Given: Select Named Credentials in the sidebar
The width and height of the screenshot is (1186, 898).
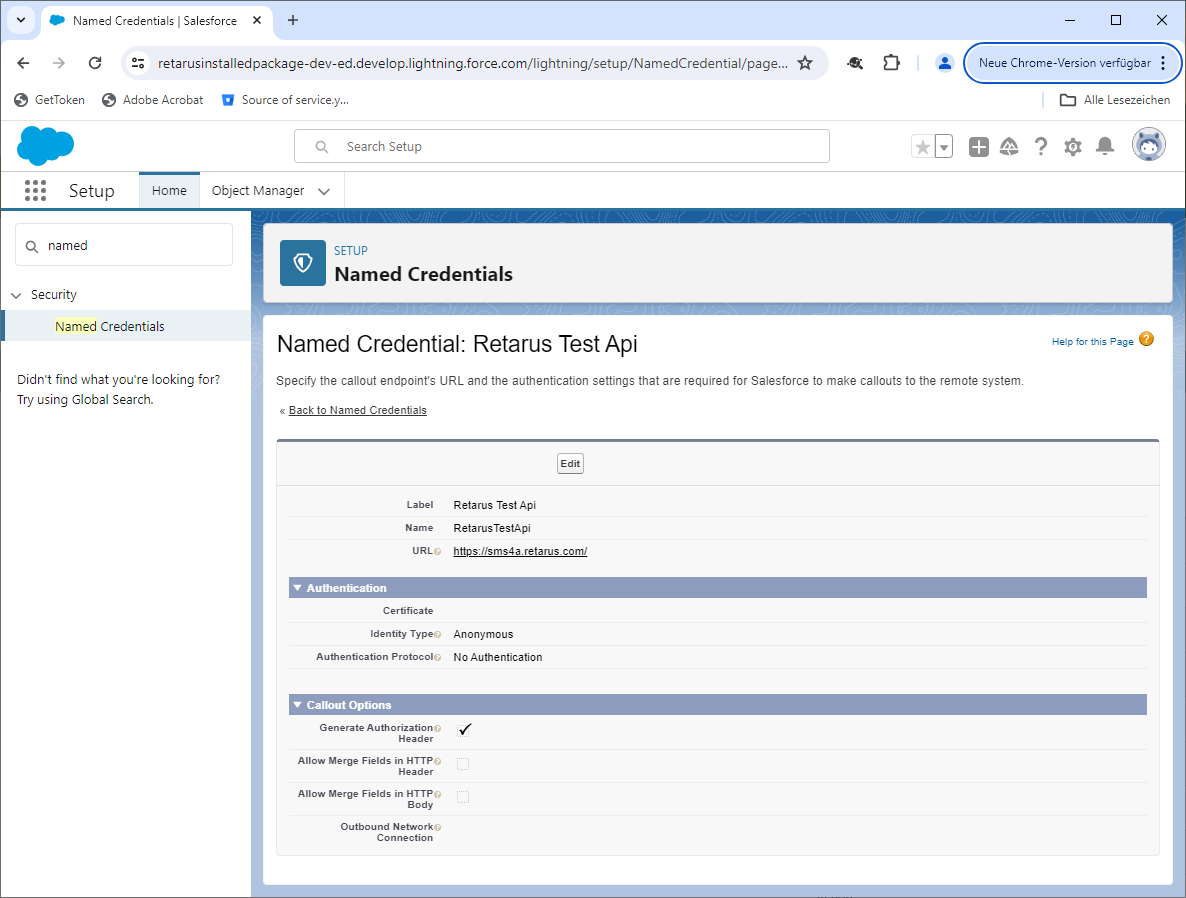Looking at the screenshot, I should [110, 326].
